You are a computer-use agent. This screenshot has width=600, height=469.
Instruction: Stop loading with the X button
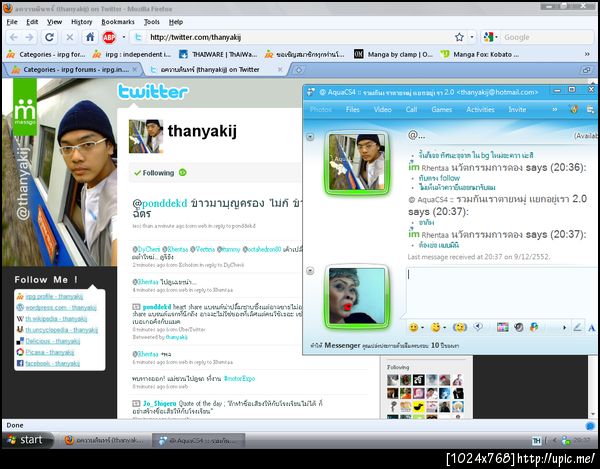point(70,37)
